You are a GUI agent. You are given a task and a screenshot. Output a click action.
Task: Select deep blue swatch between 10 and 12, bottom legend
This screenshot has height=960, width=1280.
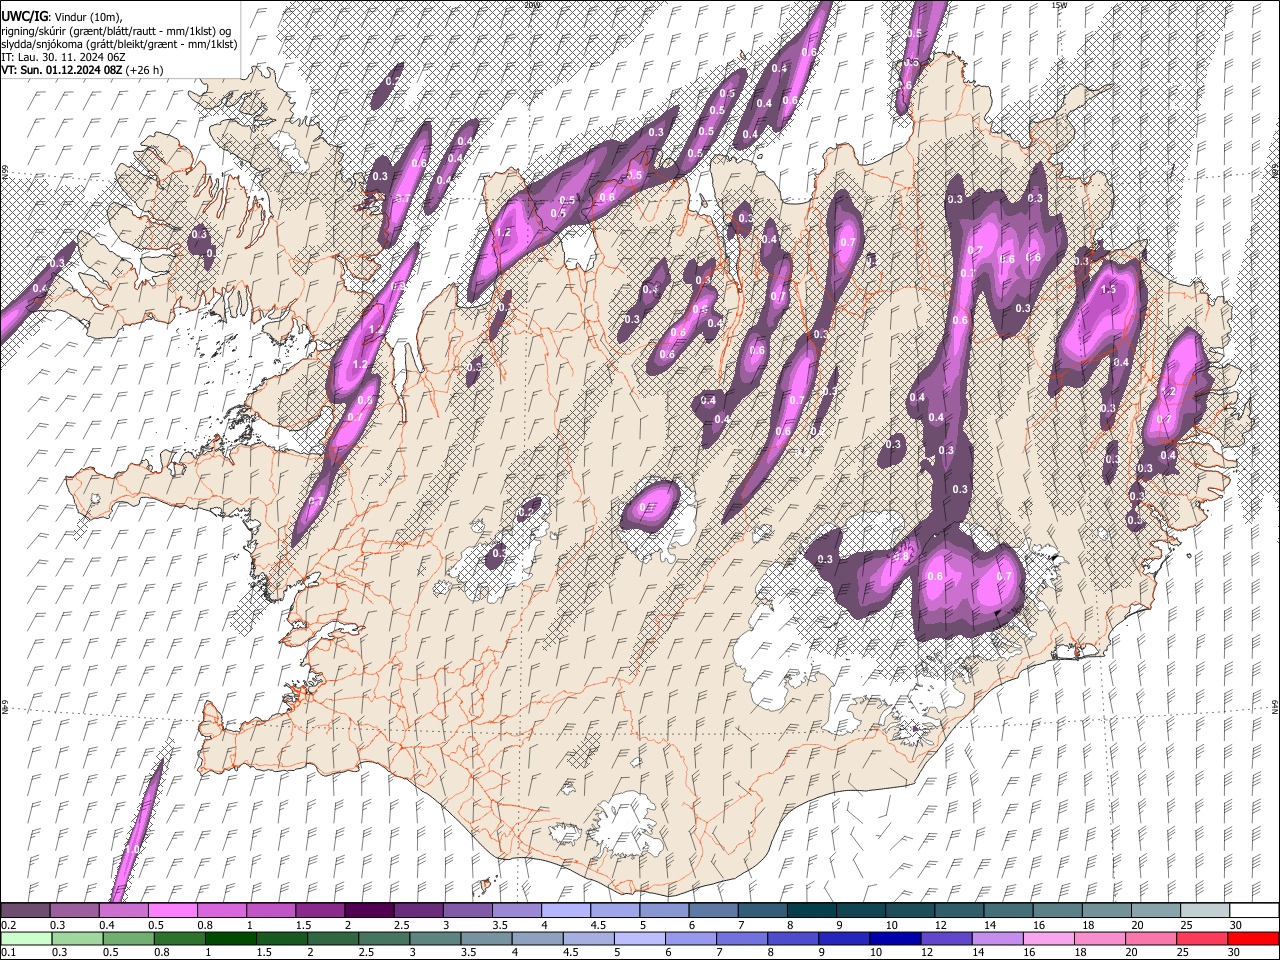point(895,938)
